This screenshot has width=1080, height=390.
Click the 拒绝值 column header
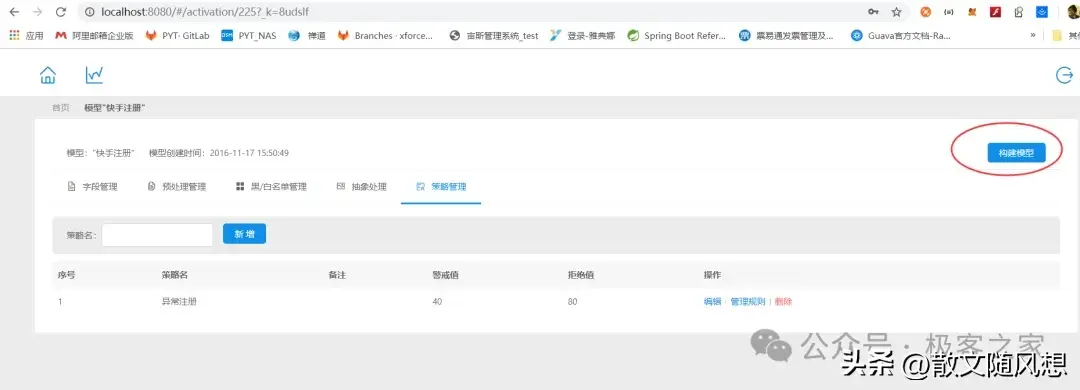click(x=581, y=275)
